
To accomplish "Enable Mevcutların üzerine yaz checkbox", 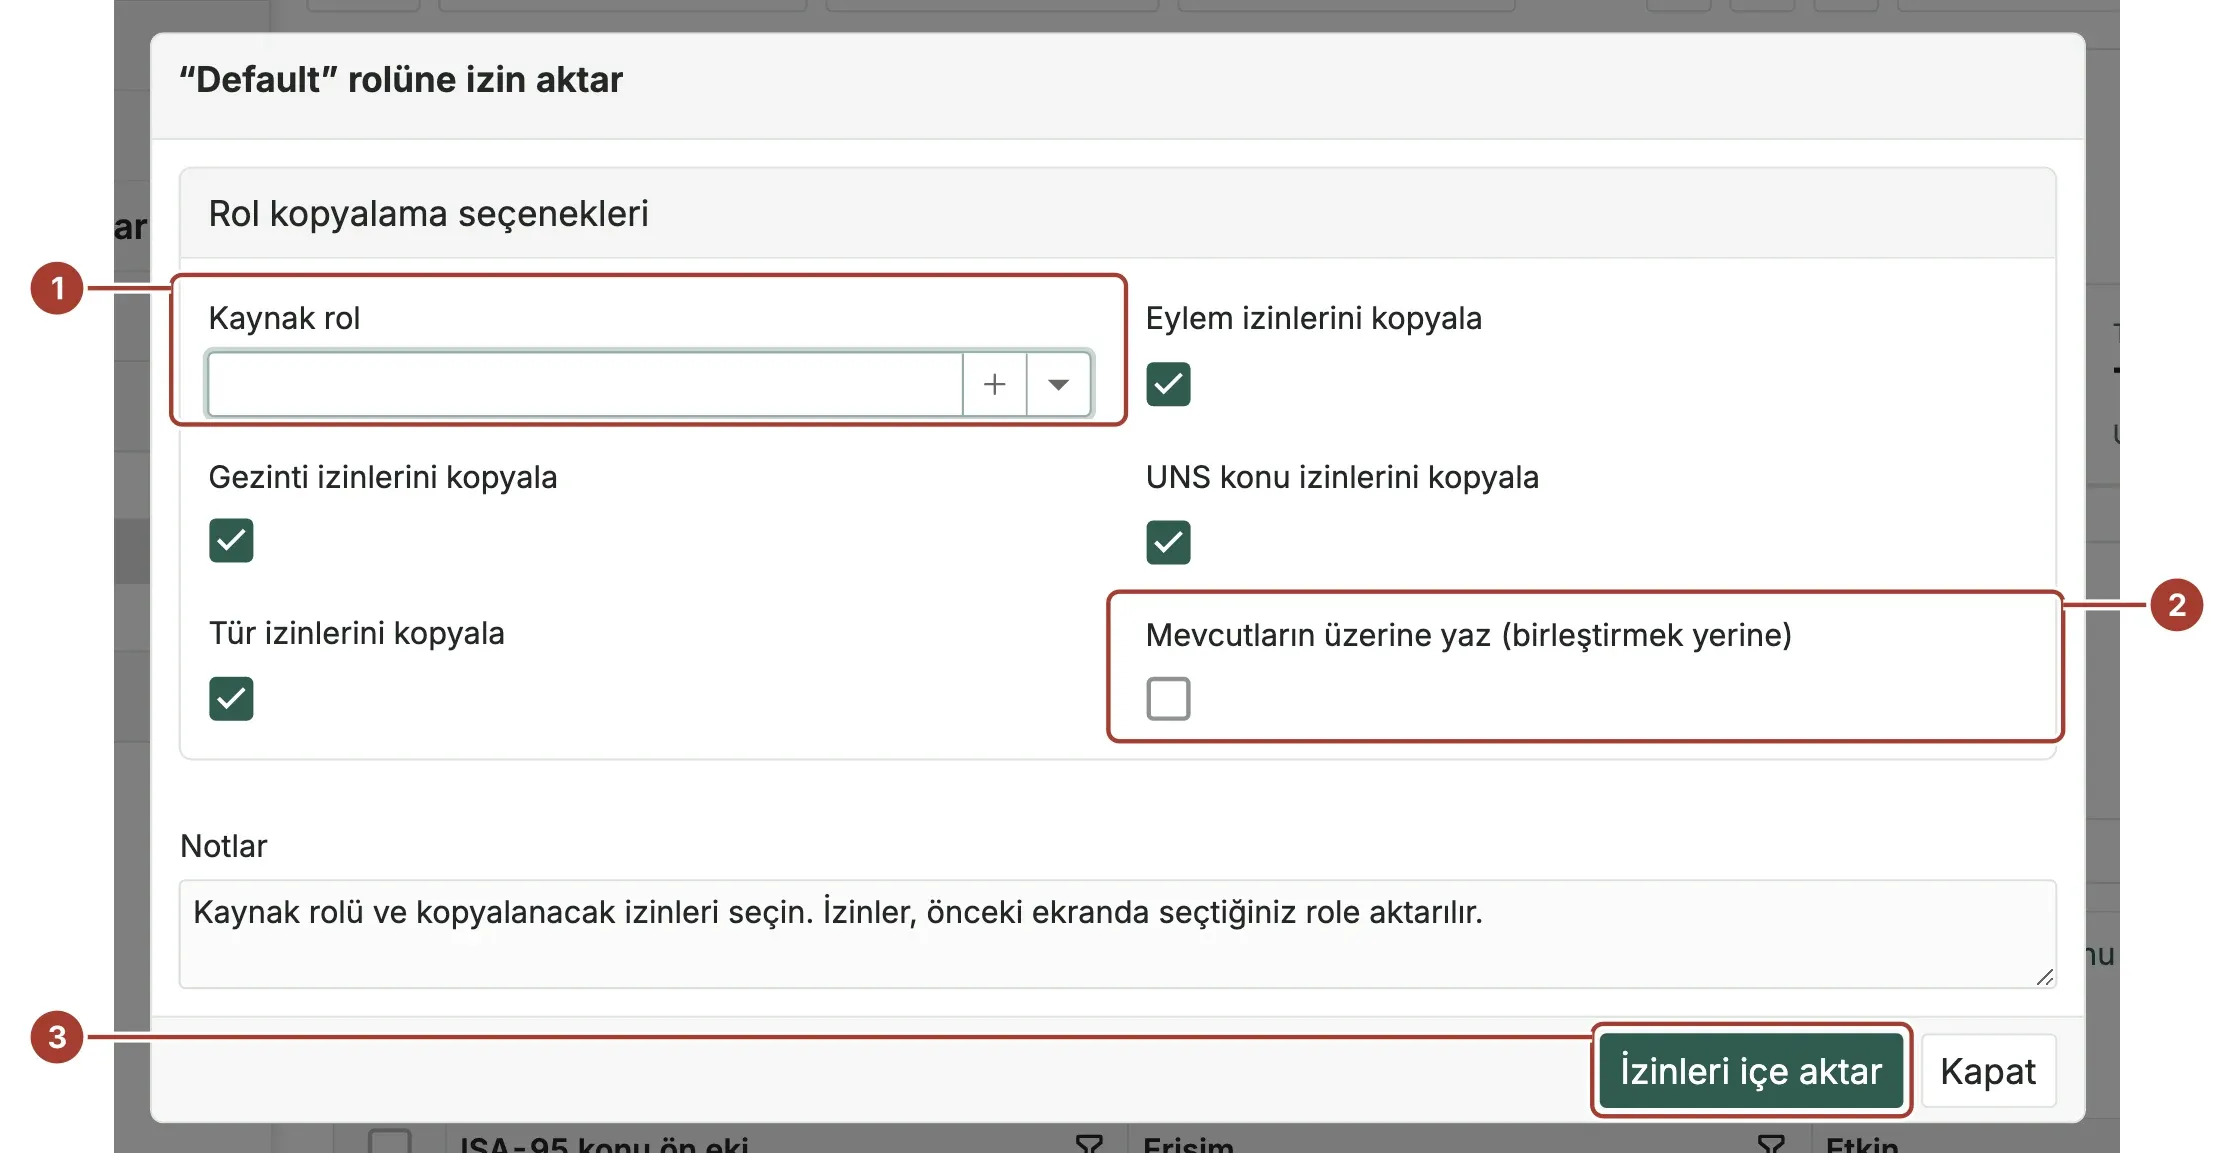I will click(x=1168, y=698).
